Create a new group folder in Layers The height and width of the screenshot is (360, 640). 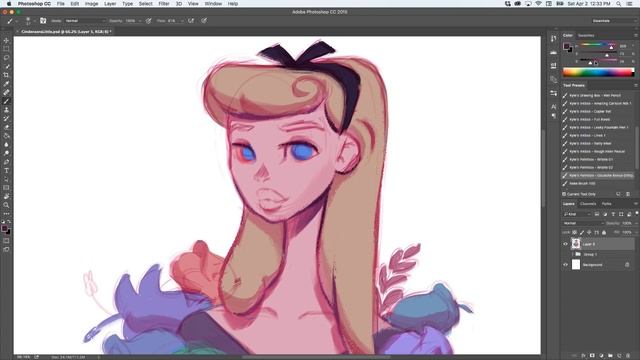point(610,356)
